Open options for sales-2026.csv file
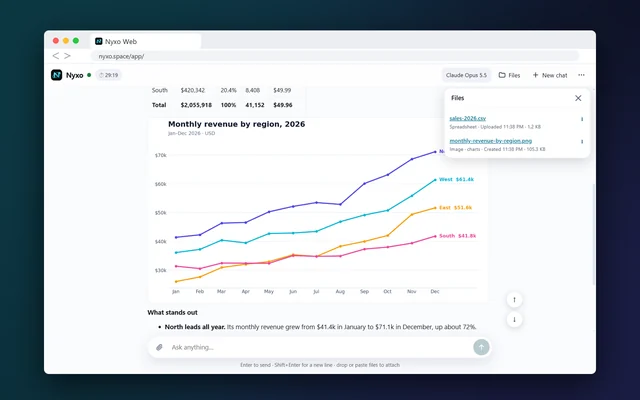 point(582,119)
